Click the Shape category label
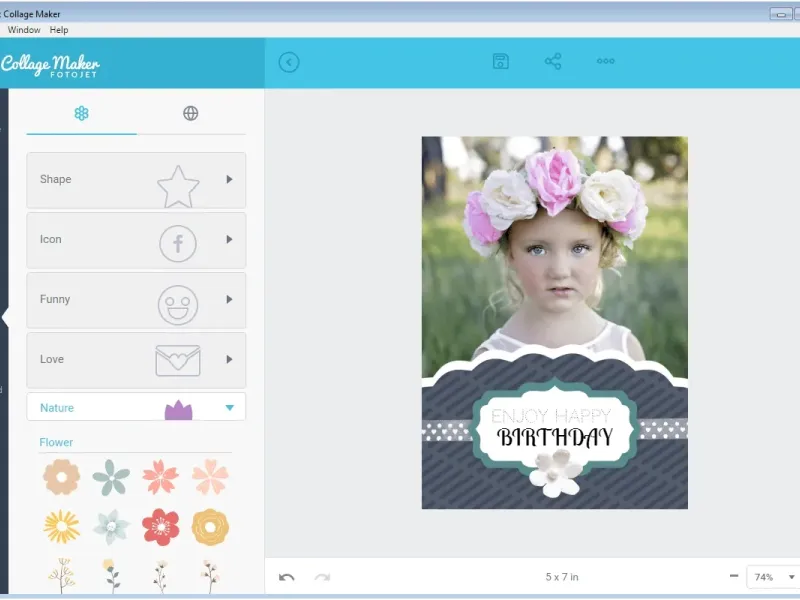This screenshot has height=600, width=800. click(56, 179)
